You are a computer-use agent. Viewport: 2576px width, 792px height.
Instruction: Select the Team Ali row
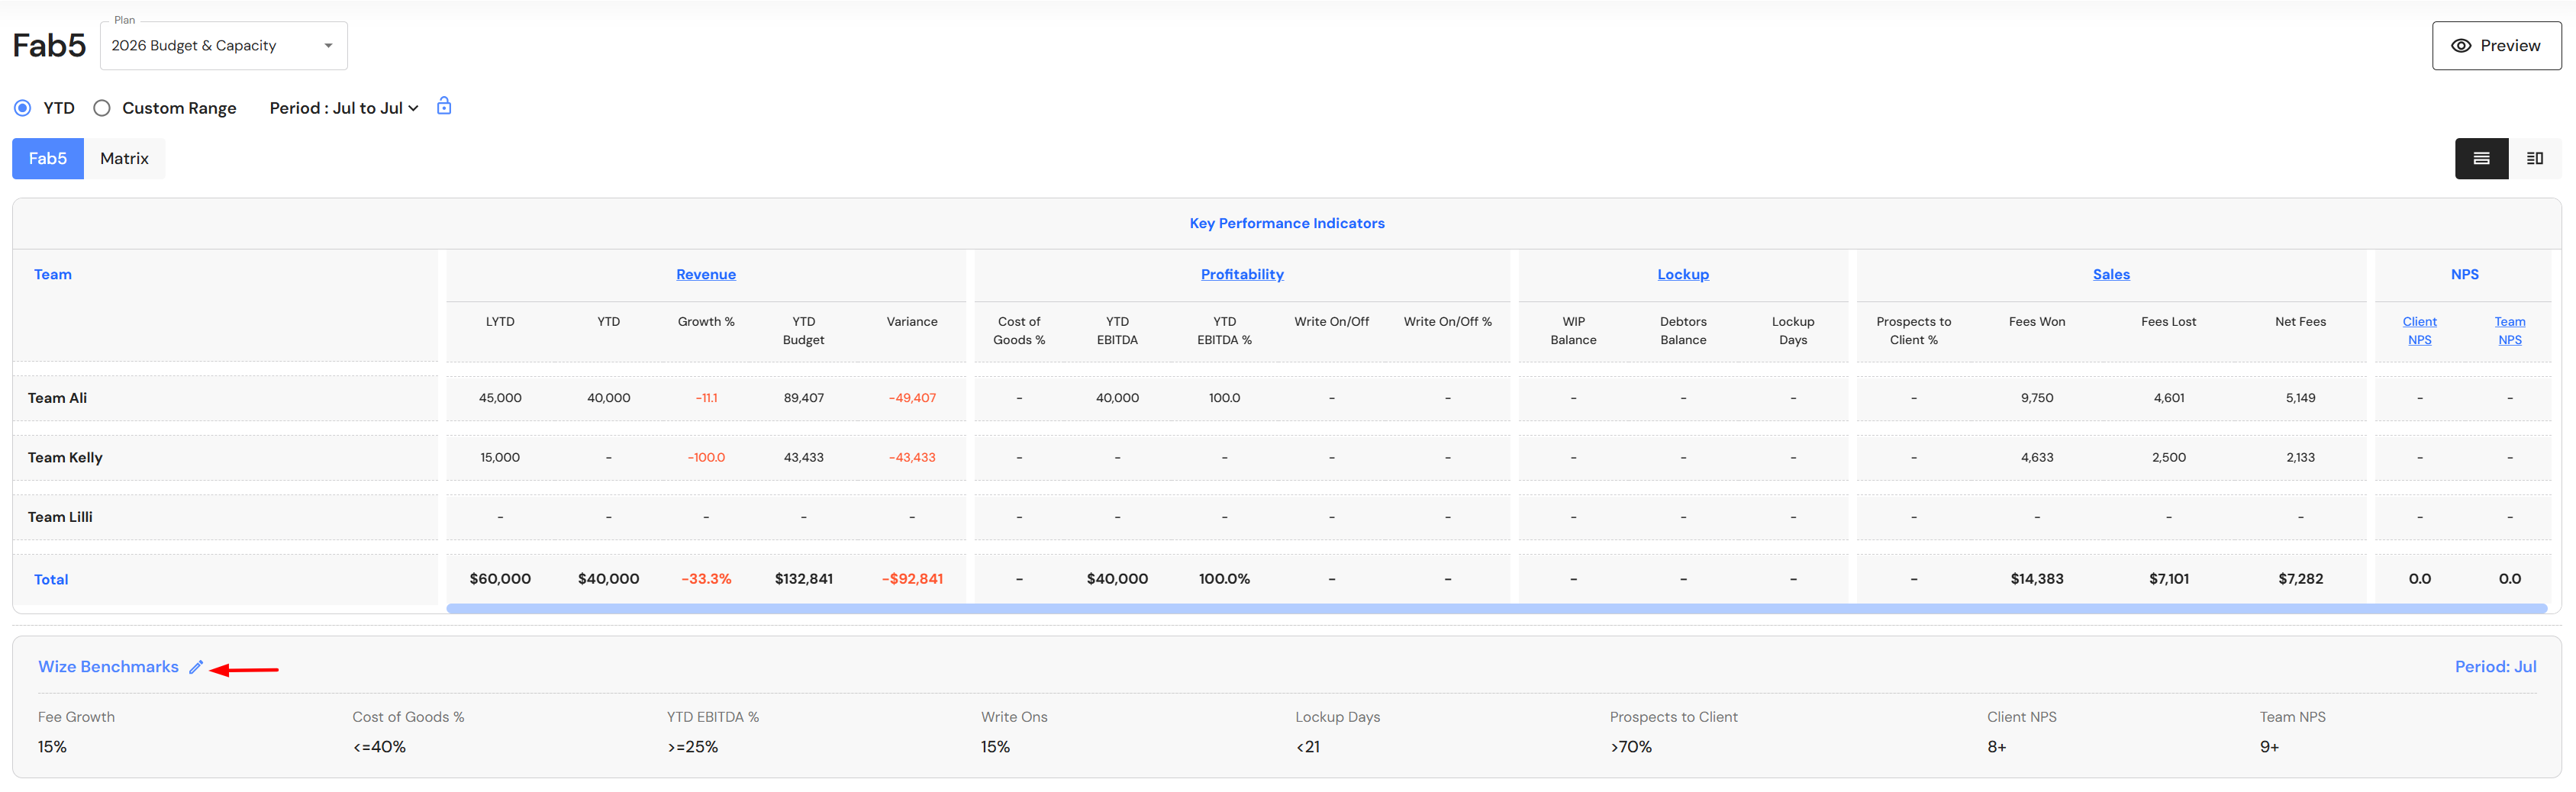pyautogui.click(x=58, y=398)
